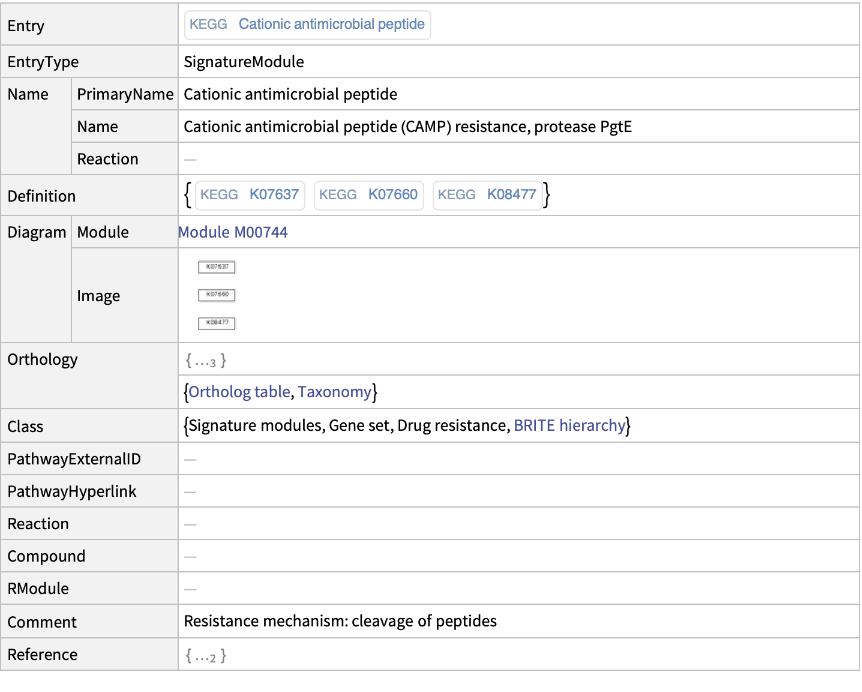Click the K07637 box in the diagram image
Screen dimensions: 862x692
[217, 267]
